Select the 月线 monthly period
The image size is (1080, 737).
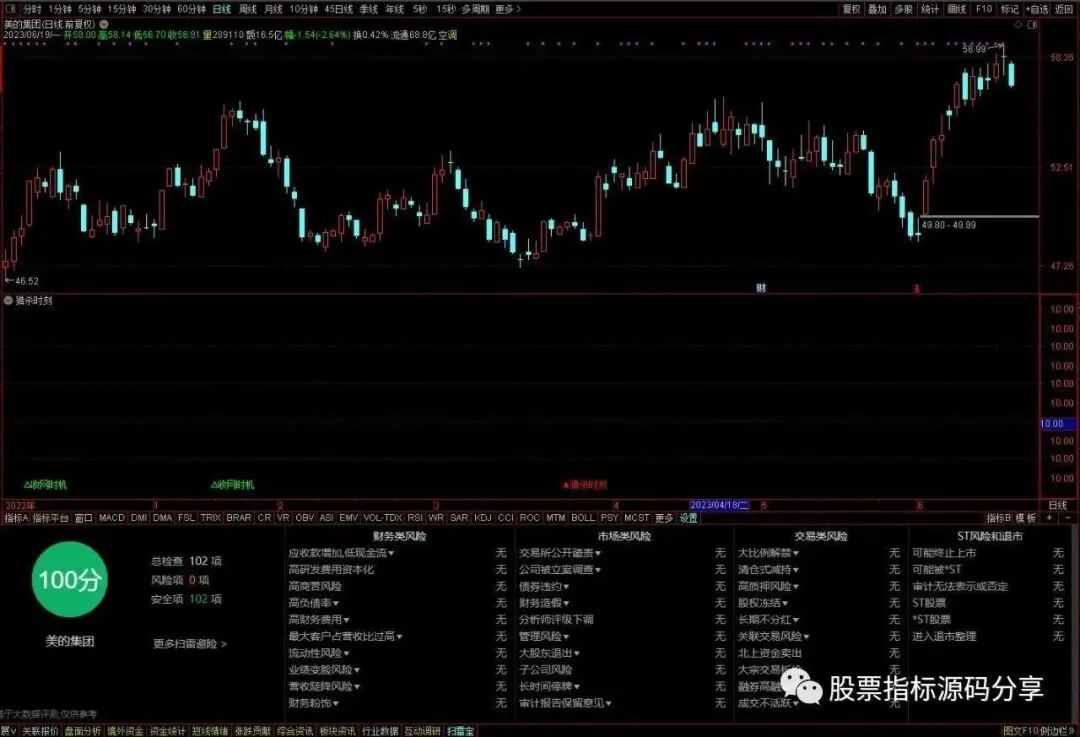click(273, 10)
